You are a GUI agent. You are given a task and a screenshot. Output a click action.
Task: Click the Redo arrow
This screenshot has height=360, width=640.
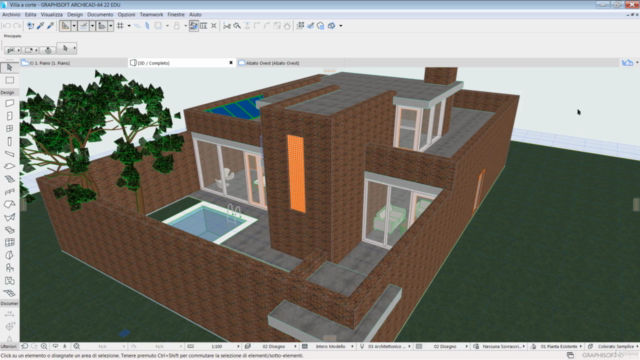pyautogui.click(x=17, y=26)
